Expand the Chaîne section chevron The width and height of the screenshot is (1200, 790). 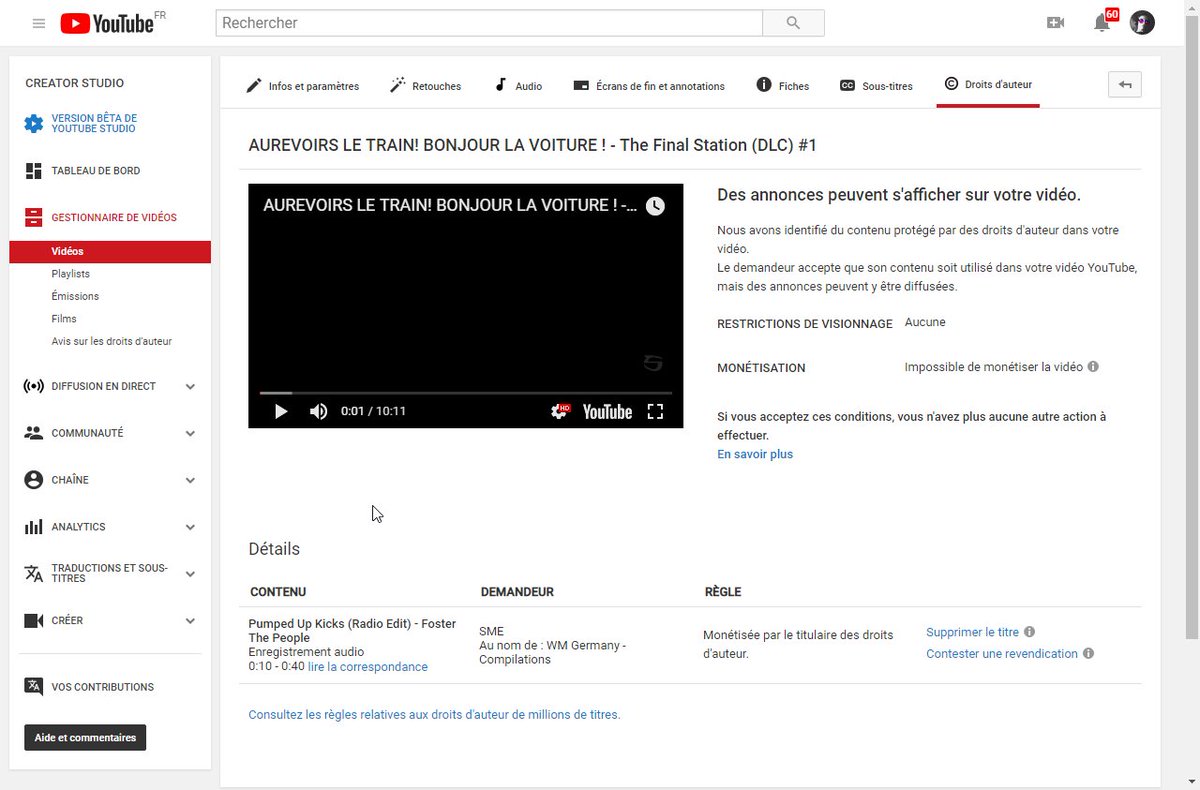click(x=190, y=480)
